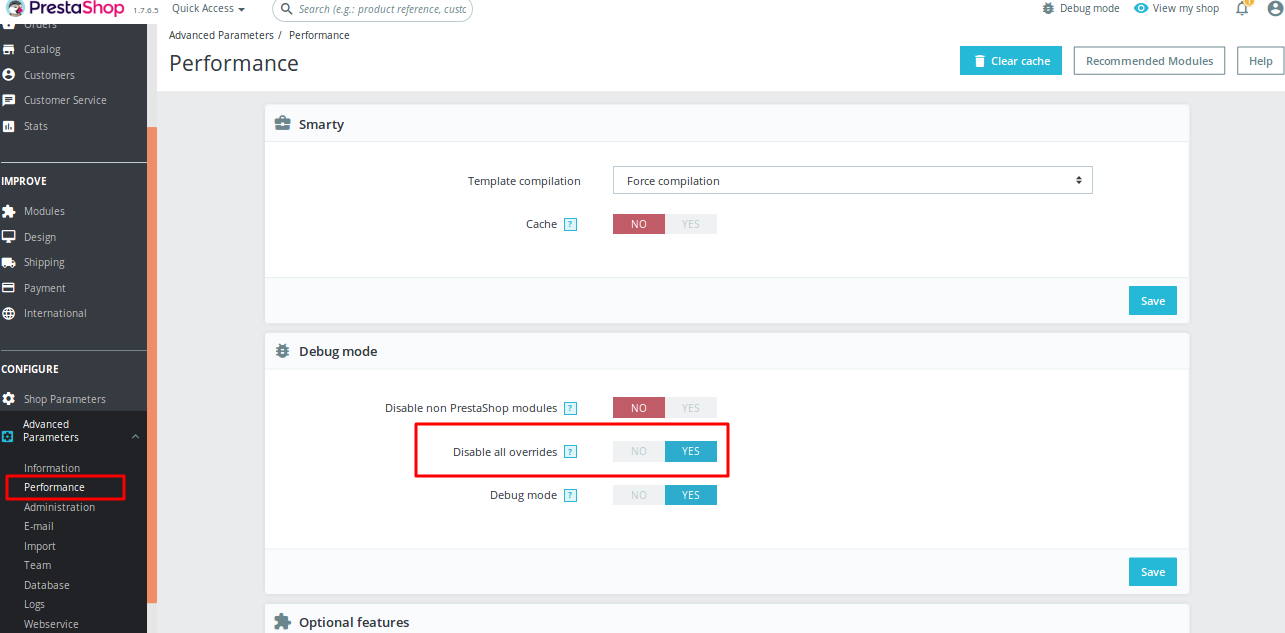Image resolution: width=1285 pixels, height=633 pixels.
Task: Open Team submenu item
Action: [38, 565]
